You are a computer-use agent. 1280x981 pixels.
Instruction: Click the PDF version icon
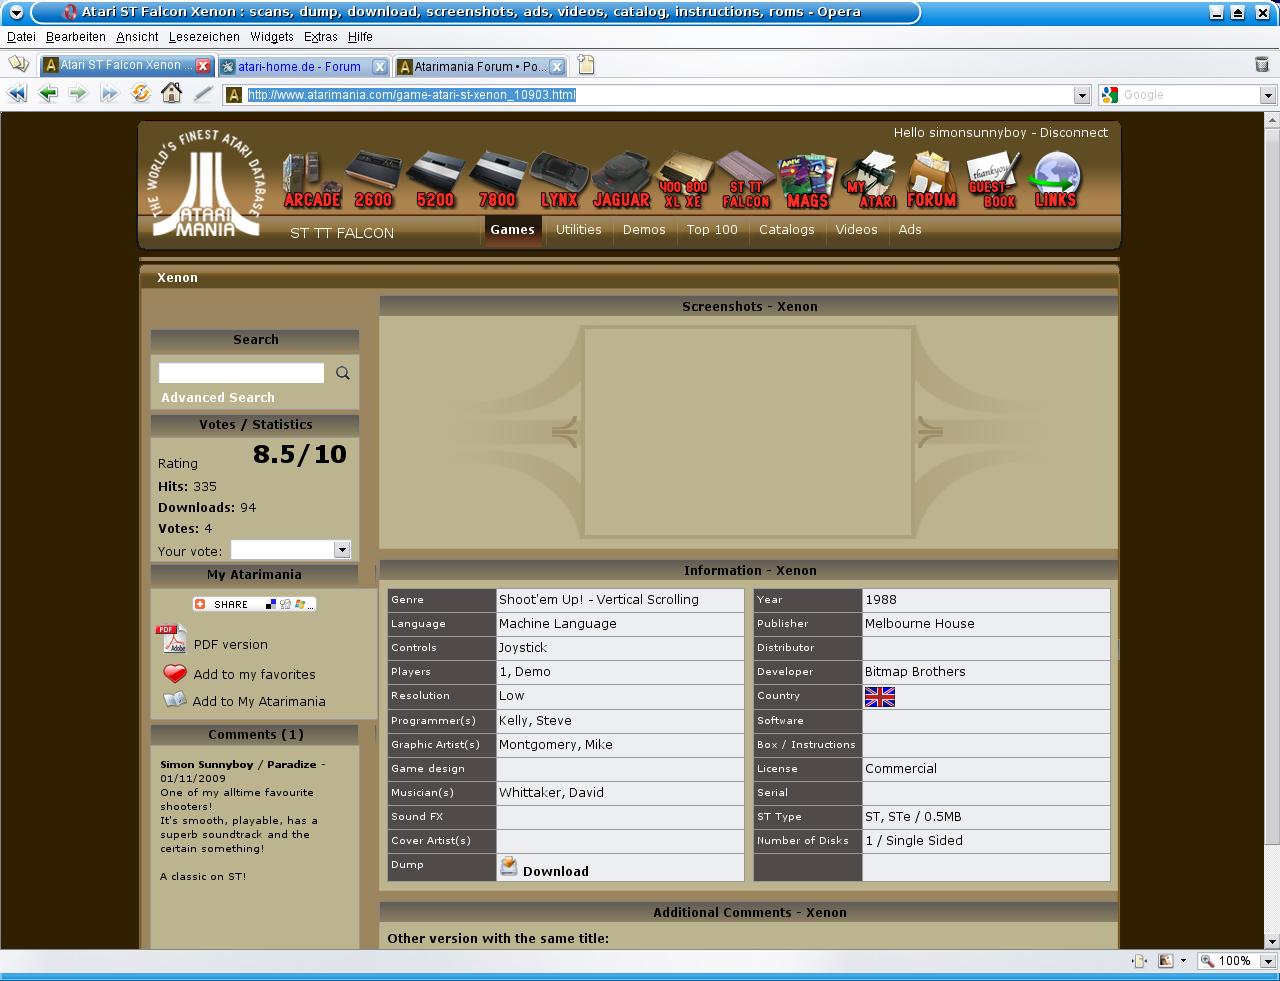[x=171, y=639]
